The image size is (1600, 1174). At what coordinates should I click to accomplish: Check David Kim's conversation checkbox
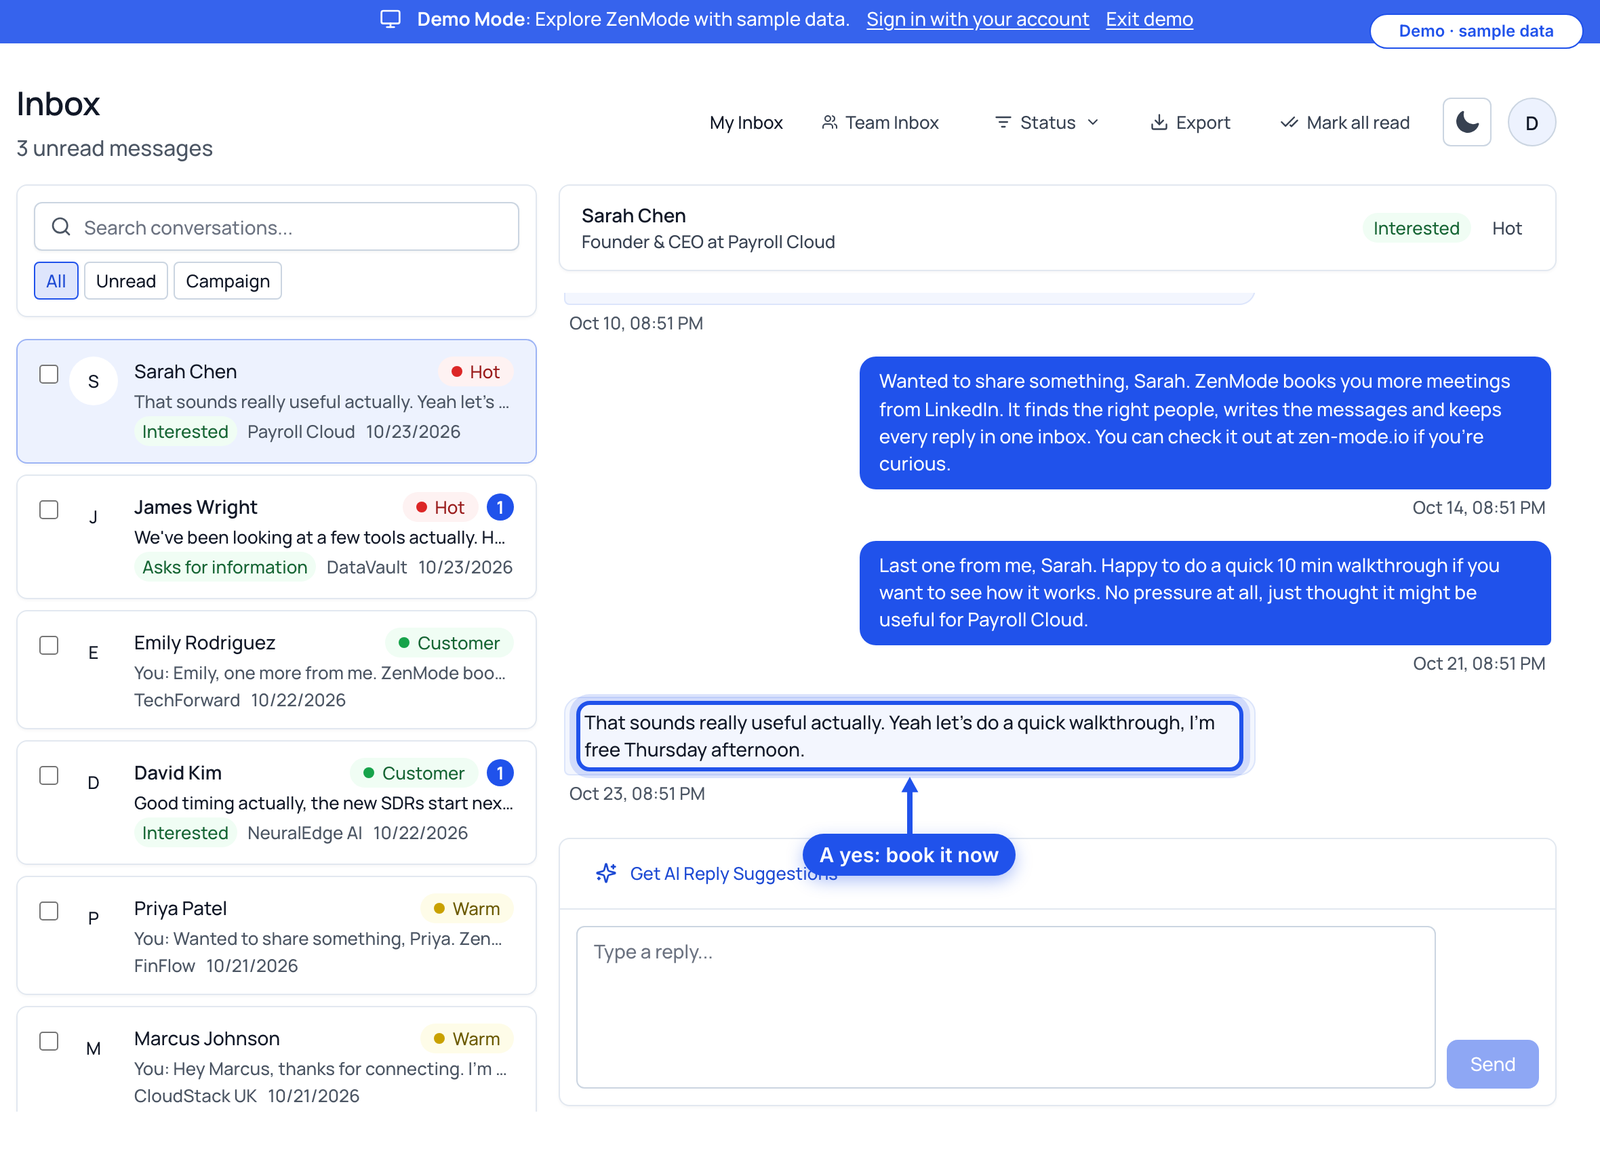(49, 775)
